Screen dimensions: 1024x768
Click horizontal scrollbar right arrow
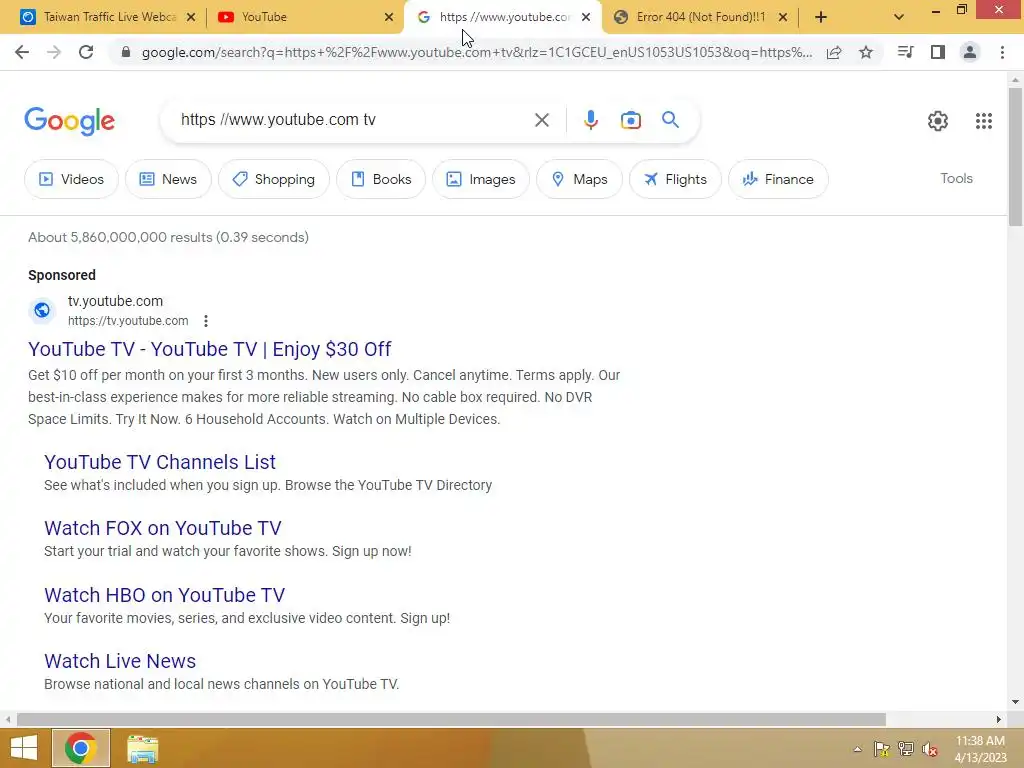[x=999, y=719]
